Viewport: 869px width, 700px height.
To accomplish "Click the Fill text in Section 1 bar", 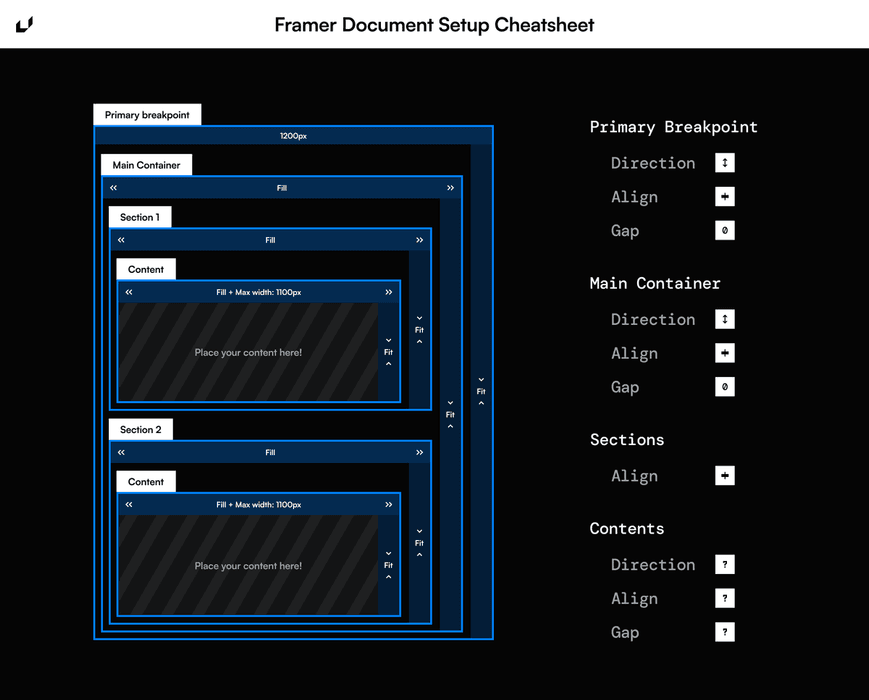I will coord(270,240).
